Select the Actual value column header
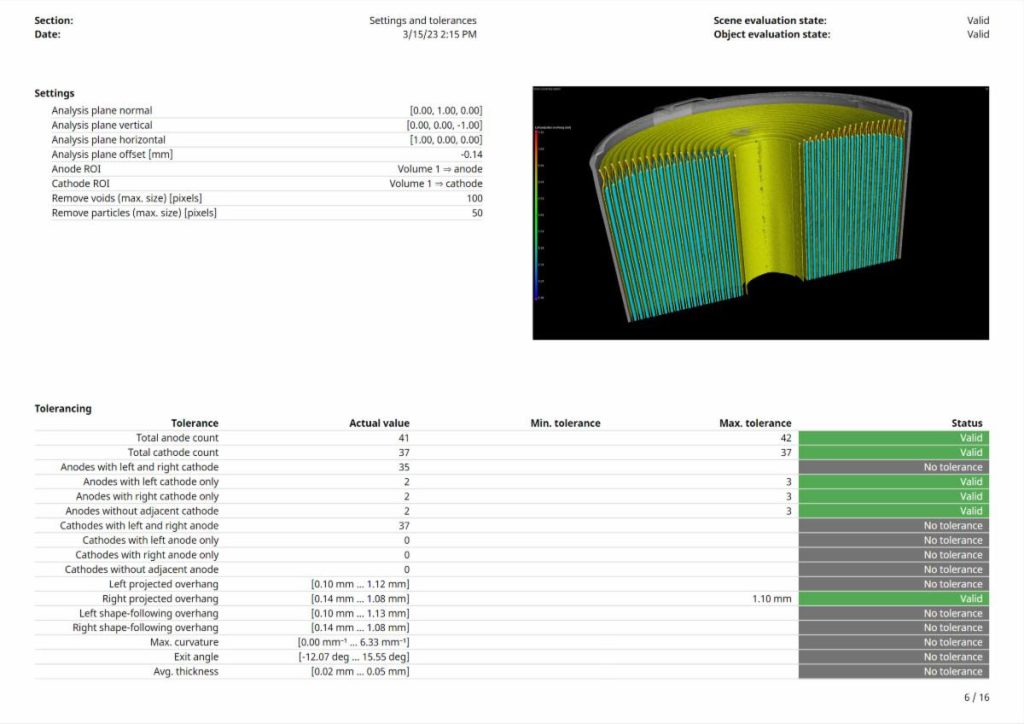Viewport: 1024px width, 724px height. pyautogui.click(x=379, y=423)
